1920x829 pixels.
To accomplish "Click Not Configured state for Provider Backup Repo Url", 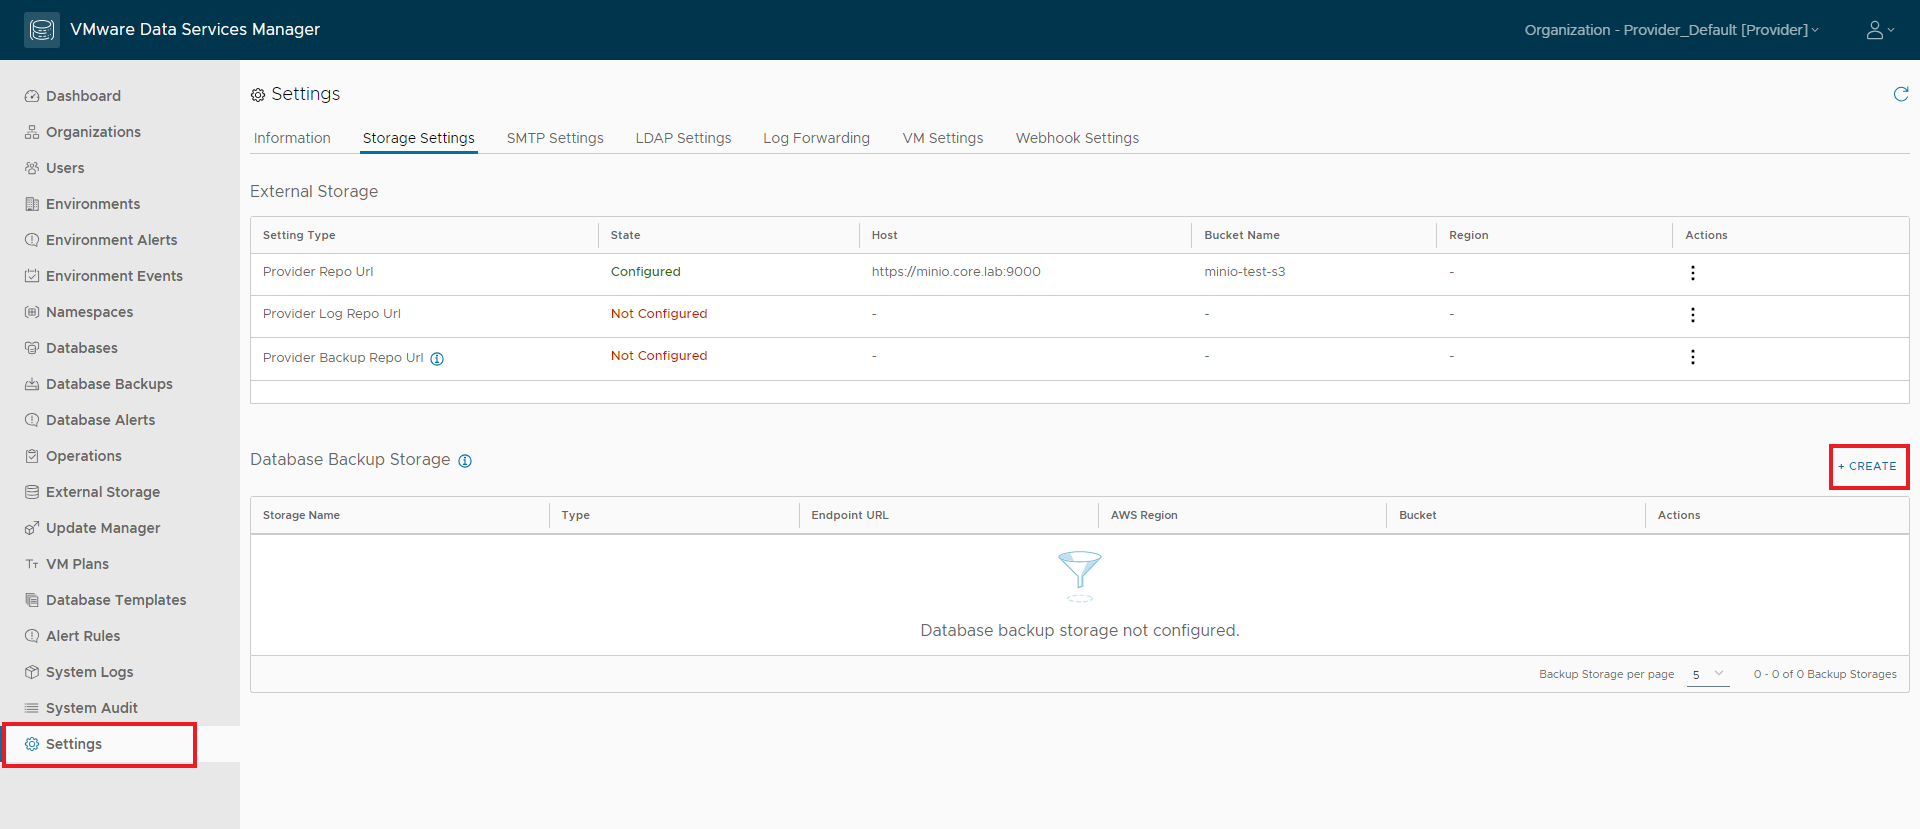I will (659, 356).
